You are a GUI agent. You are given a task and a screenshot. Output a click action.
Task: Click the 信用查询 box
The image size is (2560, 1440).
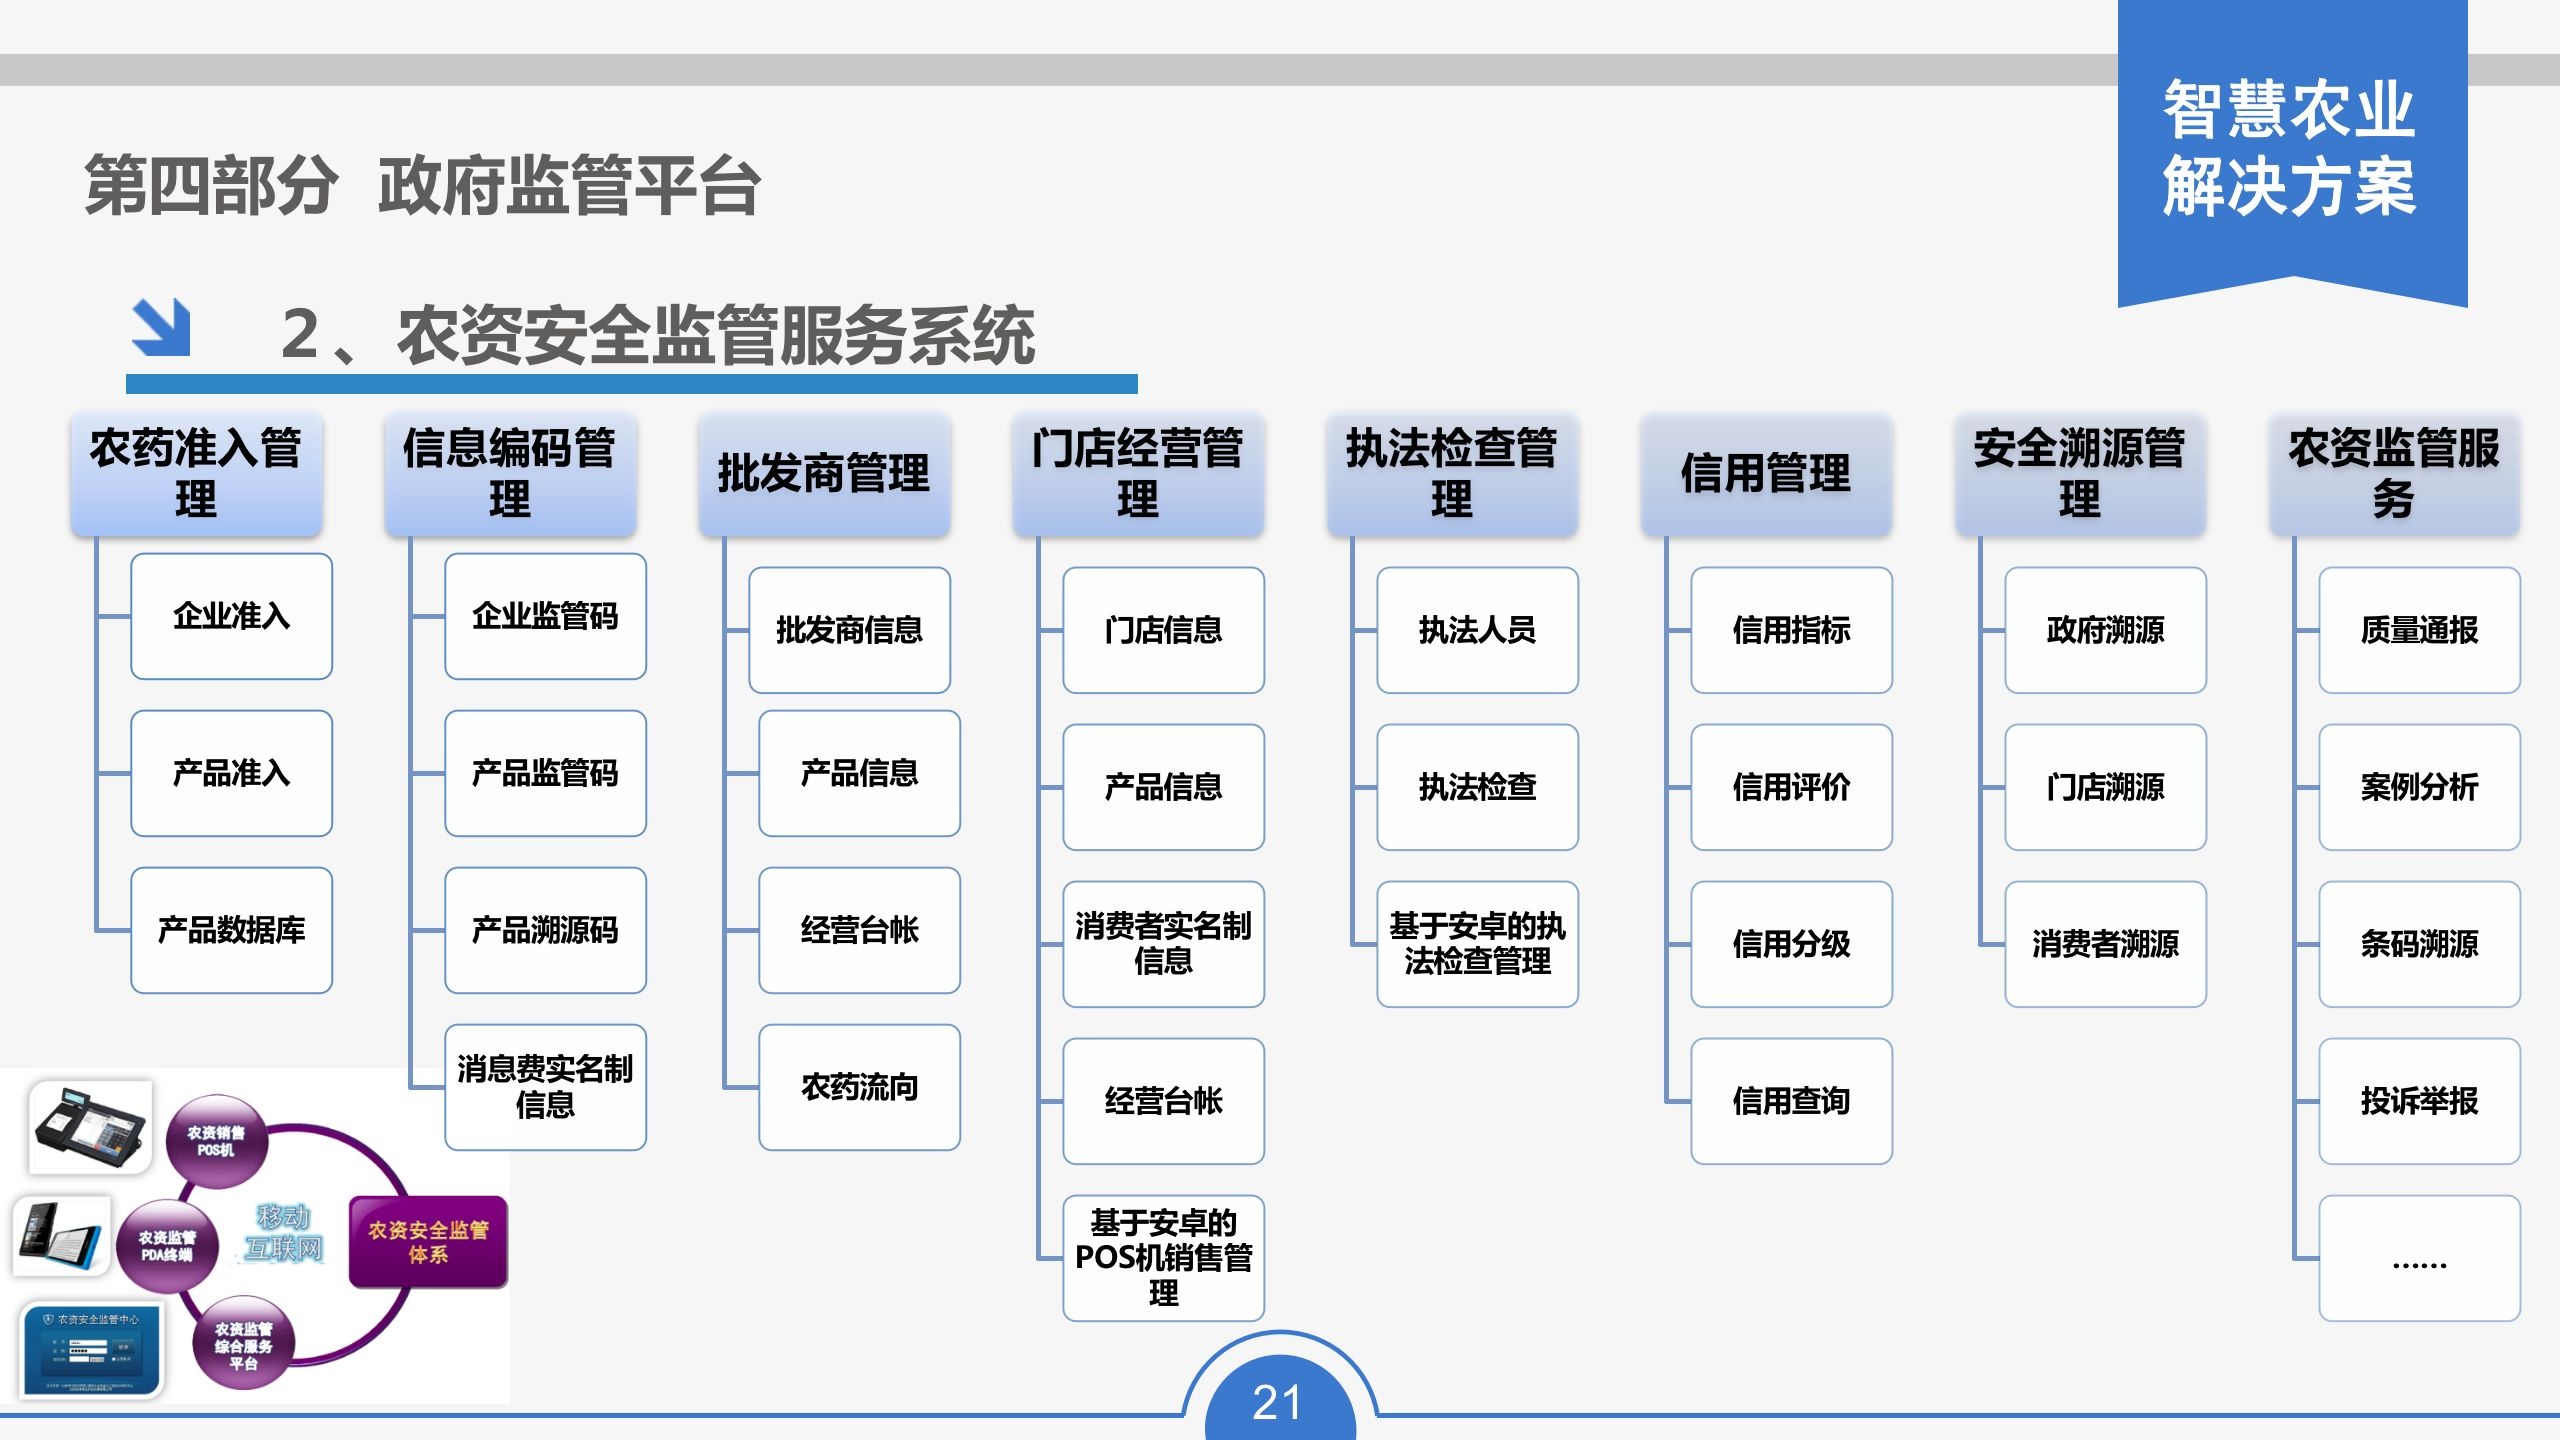[1791, 1101]
